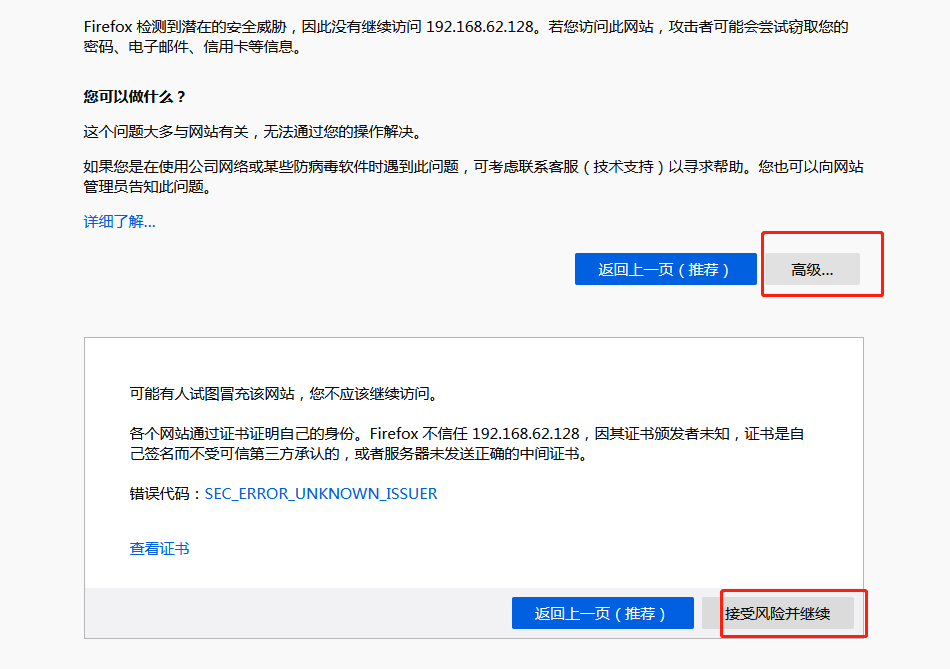Image resolution: width=950 pixels, height=669 pixels.
Task: Open the 查看证书 view certificate link
Action: tap(159, 548)
